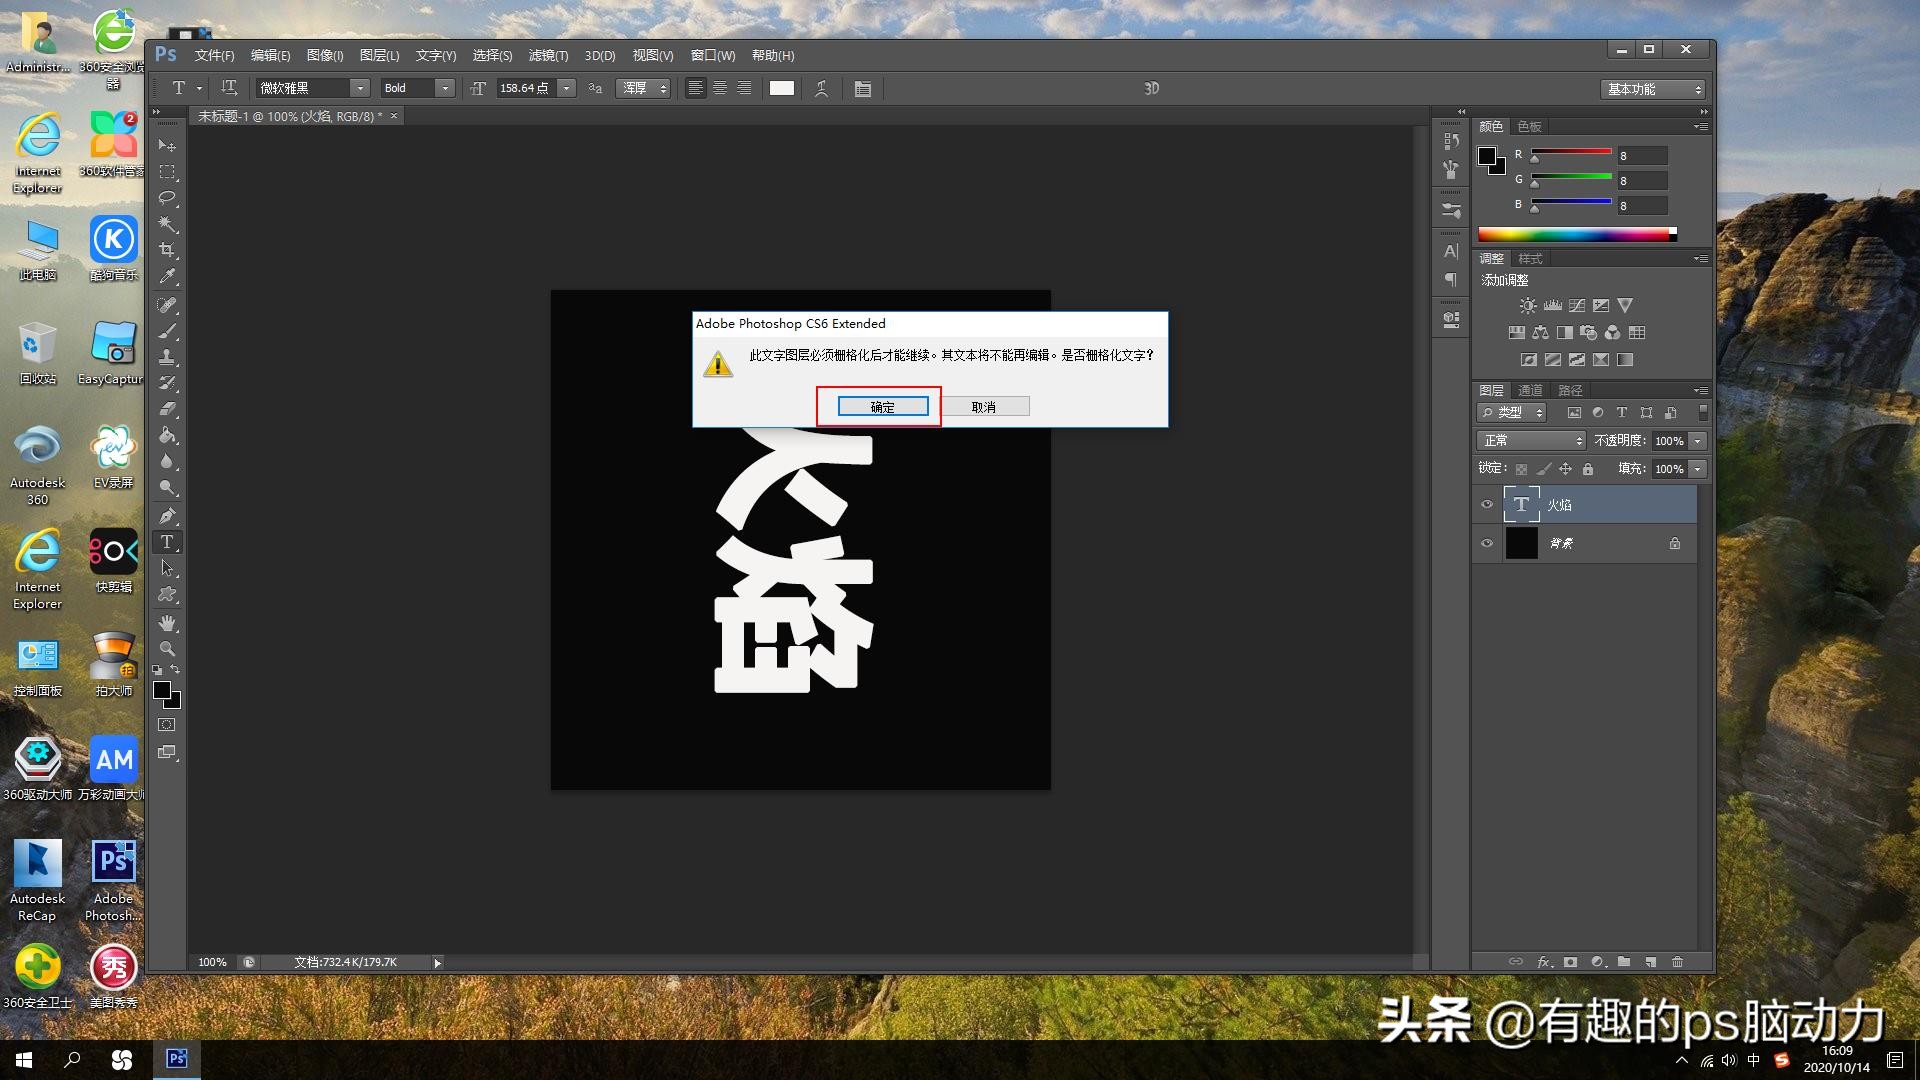
Task: Select the Lasso tool
Action: pos(167,198)
